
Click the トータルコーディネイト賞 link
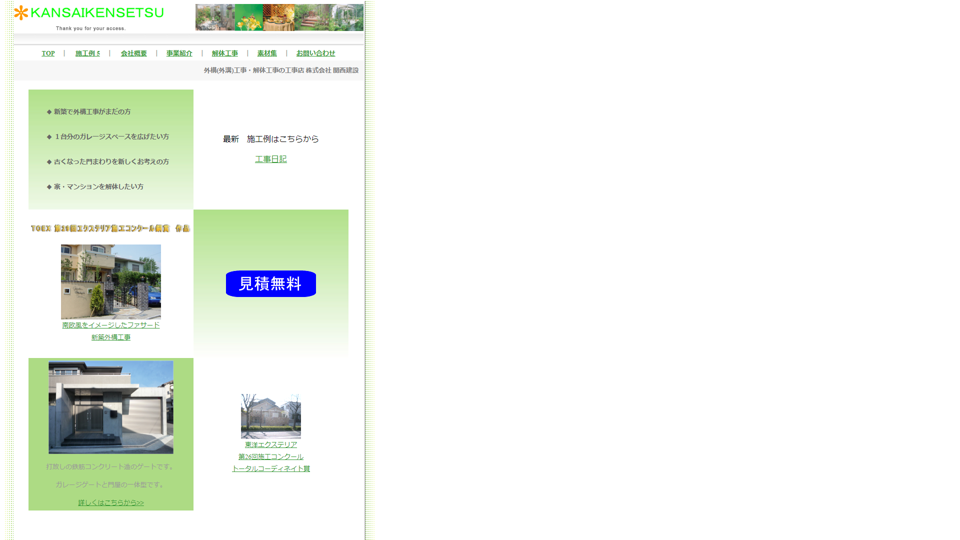pyautogui.click(x=271, y=469)
